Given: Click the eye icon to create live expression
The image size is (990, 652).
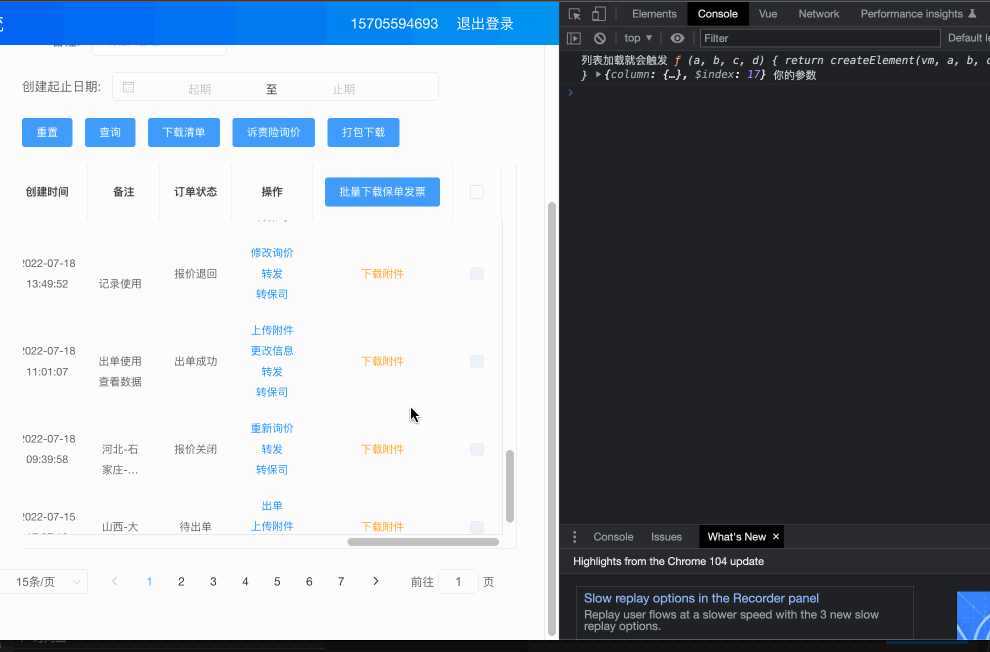Looking at the screenshot, I should click(x=677, y=37).
